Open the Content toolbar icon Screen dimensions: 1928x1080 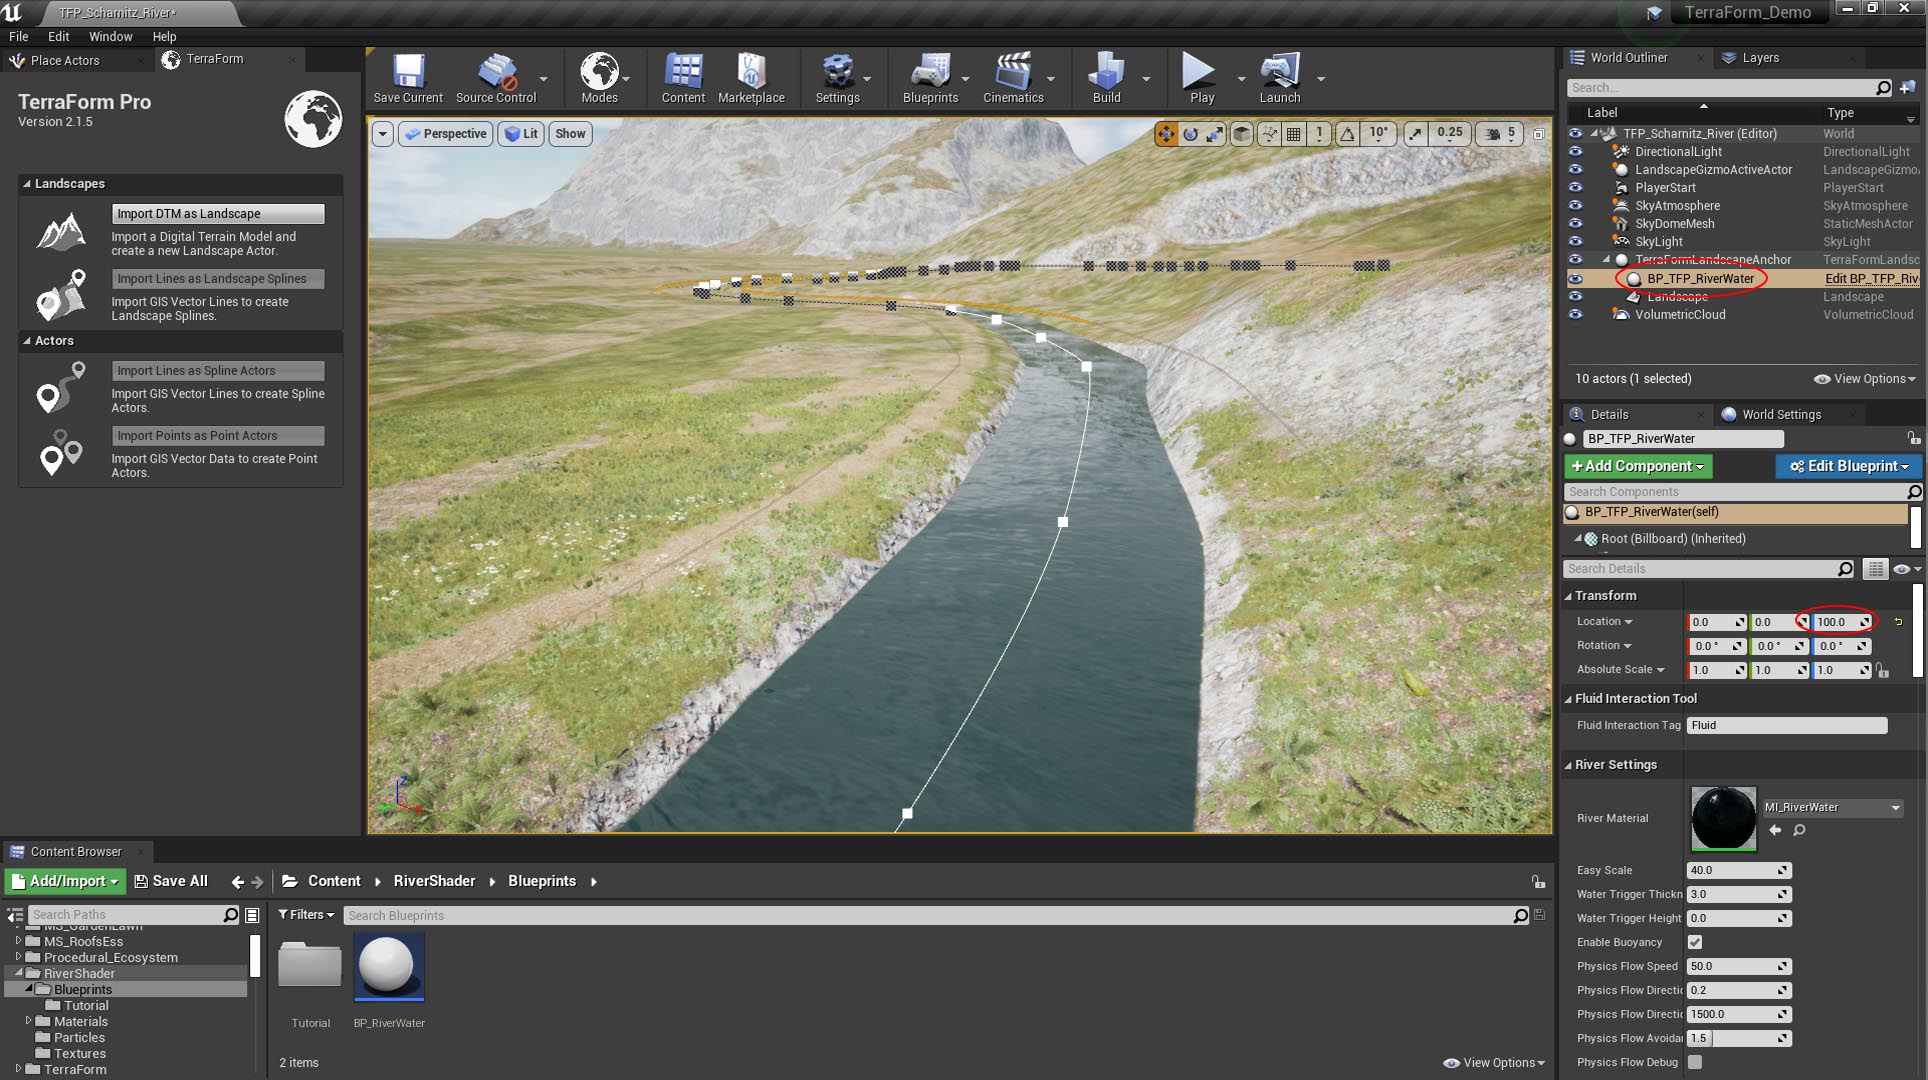[x=683, y=72]
